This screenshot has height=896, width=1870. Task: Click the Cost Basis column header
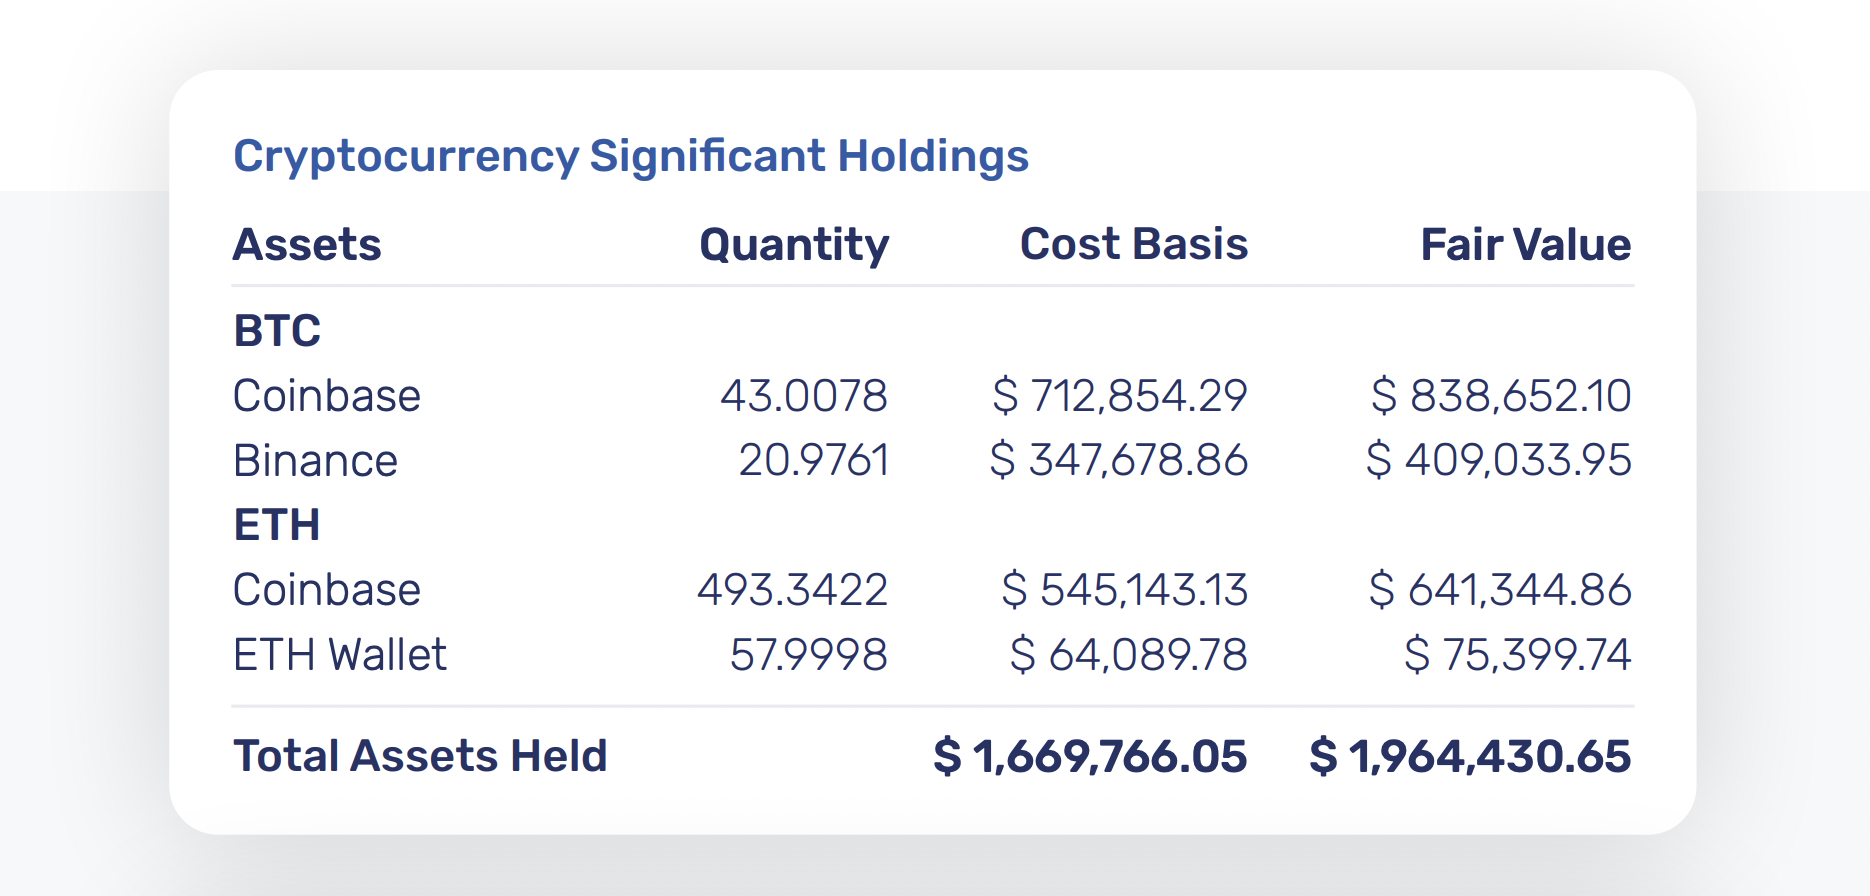(x=1134, y=245)
